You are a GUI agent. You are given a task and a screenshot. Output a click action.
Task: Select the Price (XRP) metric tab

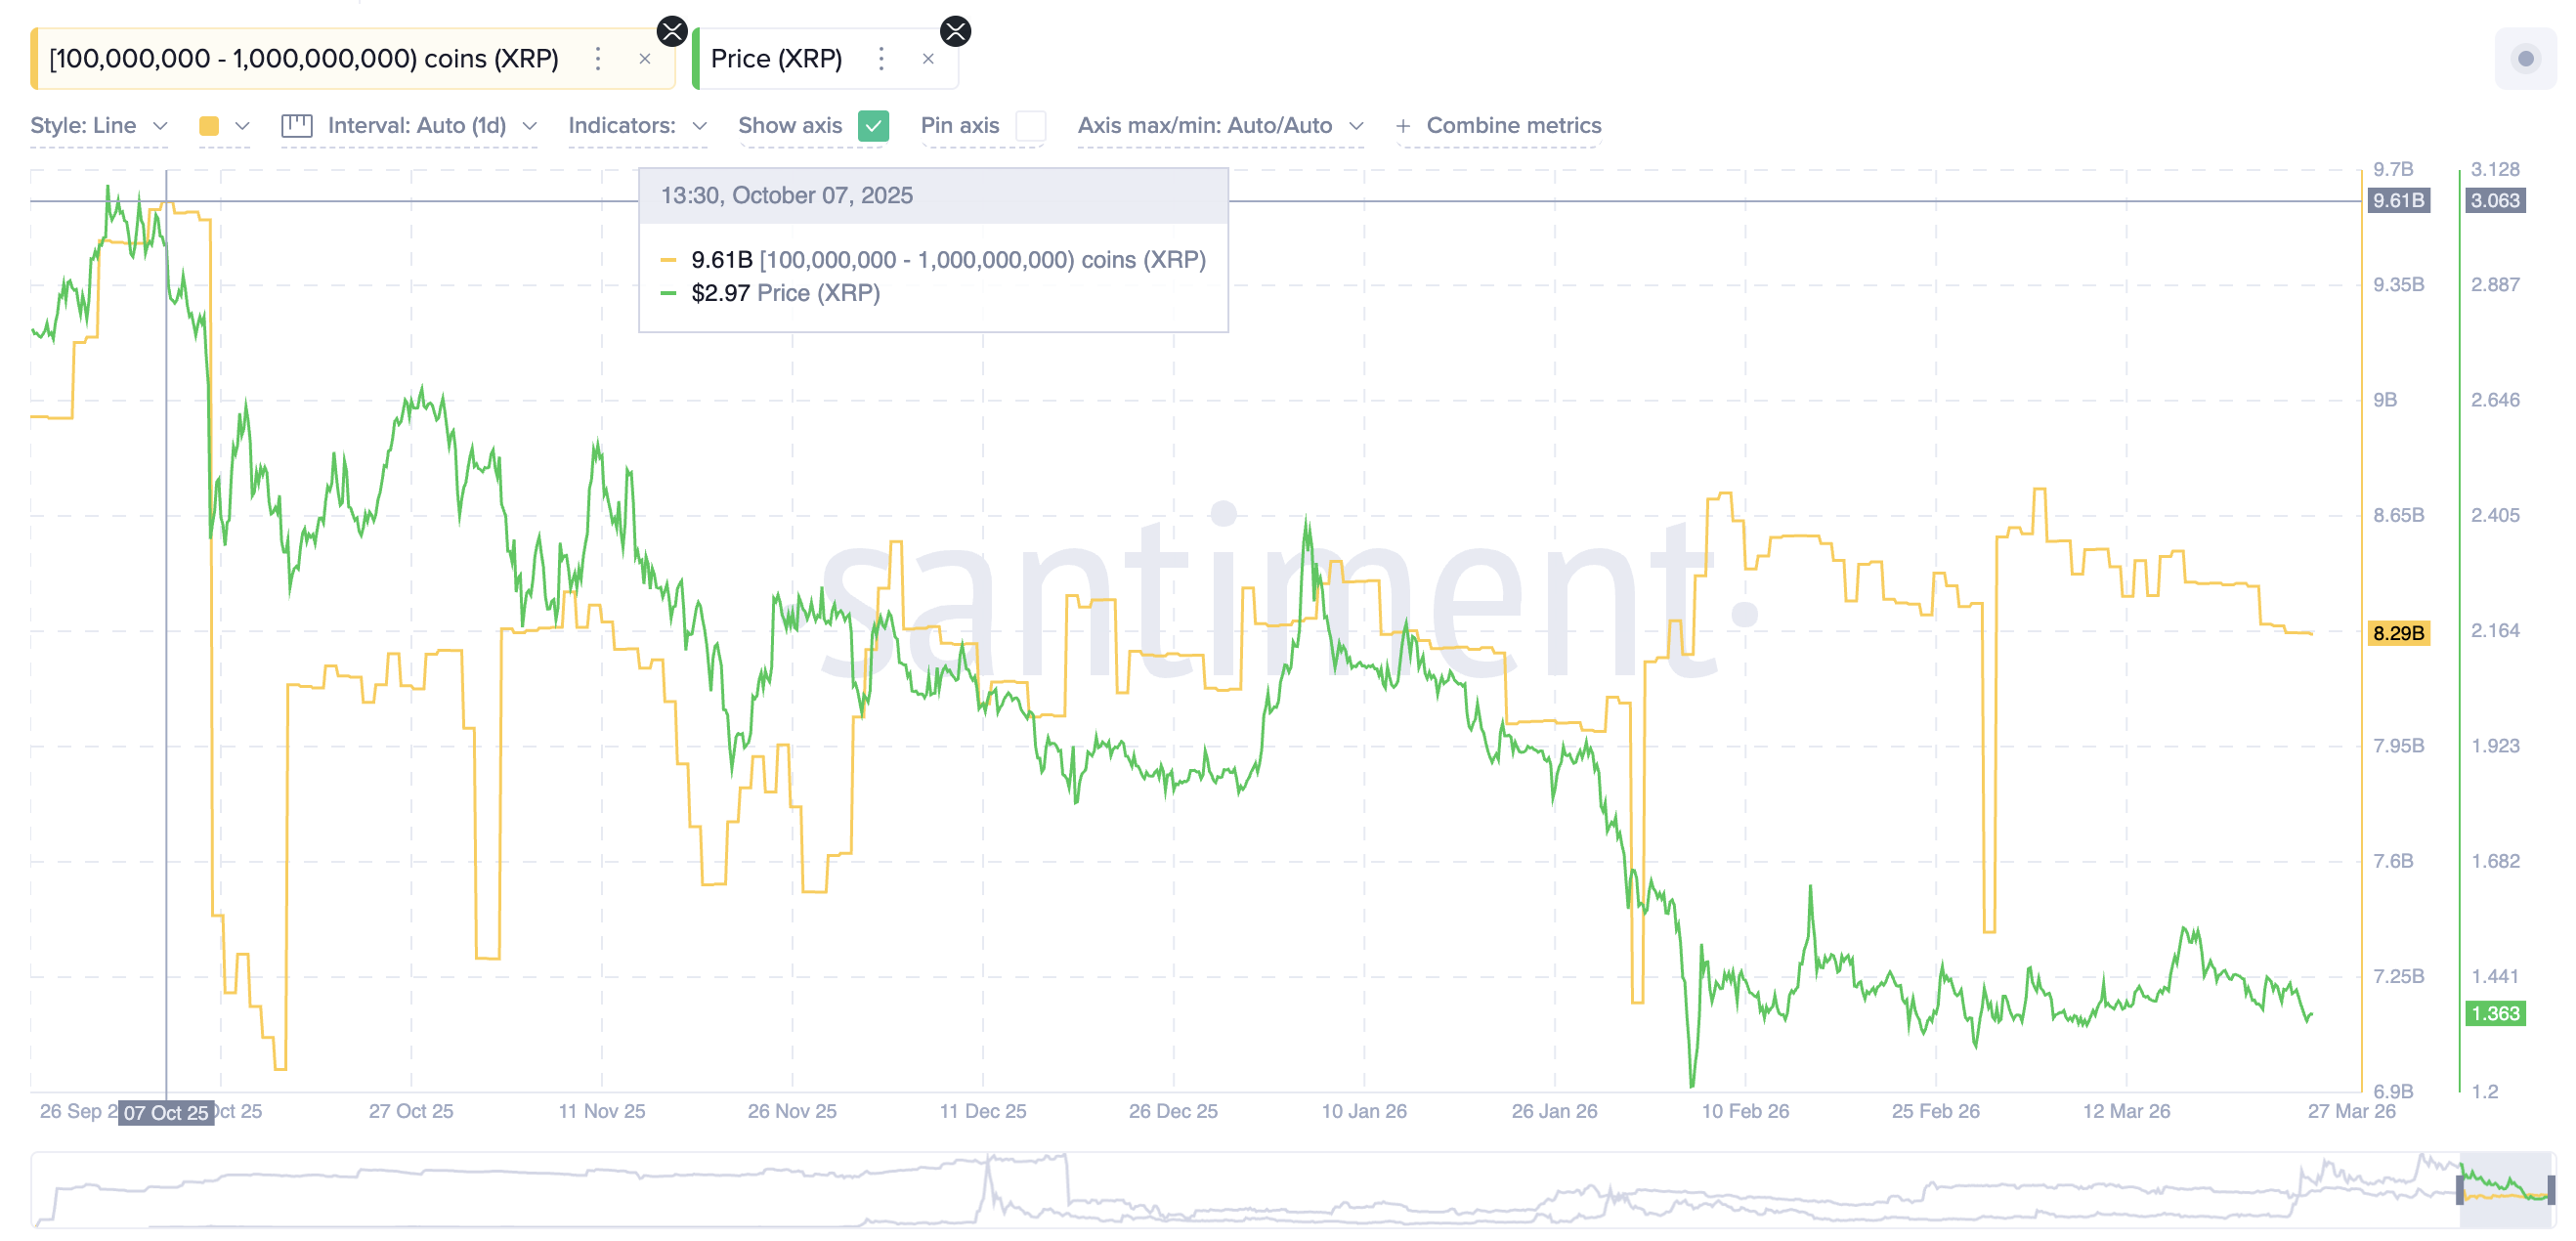point(776,59)
